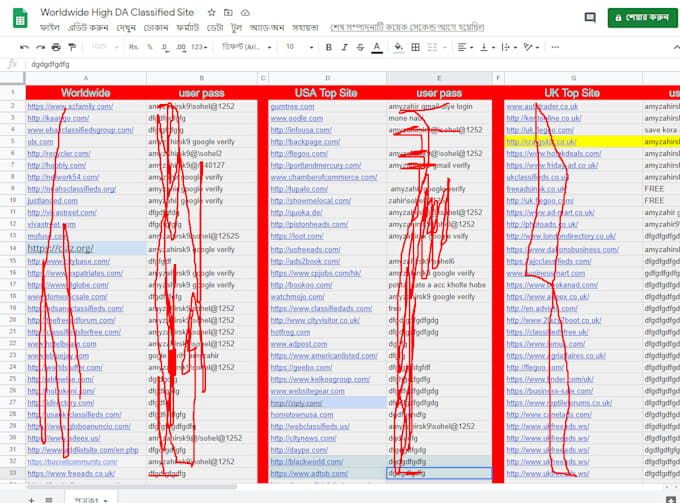Open horizontal align dropdown
The height and width of the screenshot is (503, 680).
[465, 47]
